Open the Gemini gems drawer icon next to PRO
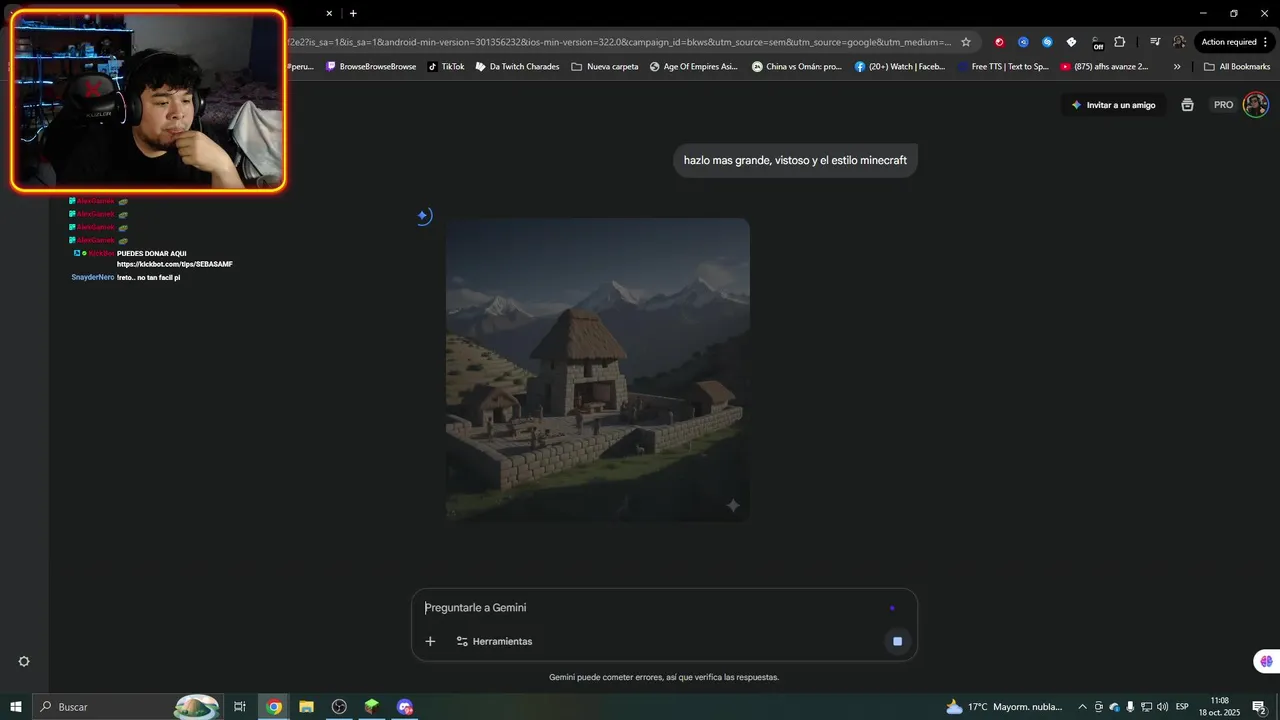Viewport: 1280px width, 720px height. point(1187,105)
